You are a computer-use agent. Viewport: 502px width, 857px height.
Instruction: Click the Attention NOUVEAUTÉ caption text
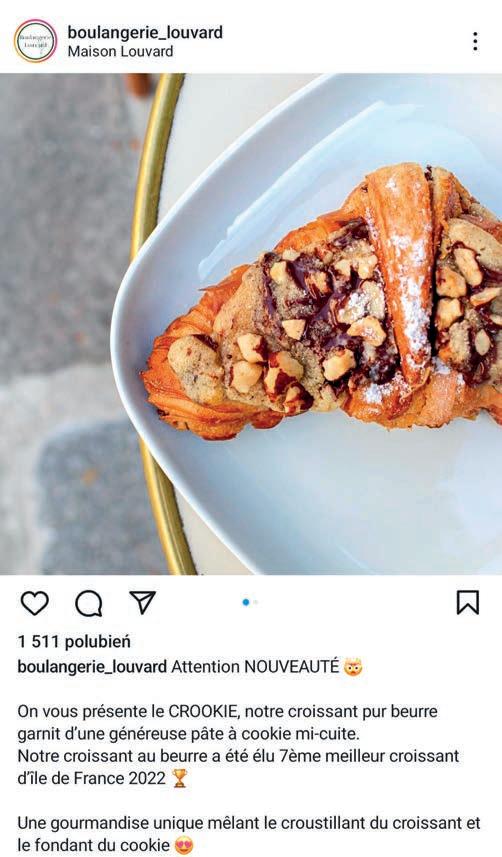pyautogui.click(x=255, y=667)
